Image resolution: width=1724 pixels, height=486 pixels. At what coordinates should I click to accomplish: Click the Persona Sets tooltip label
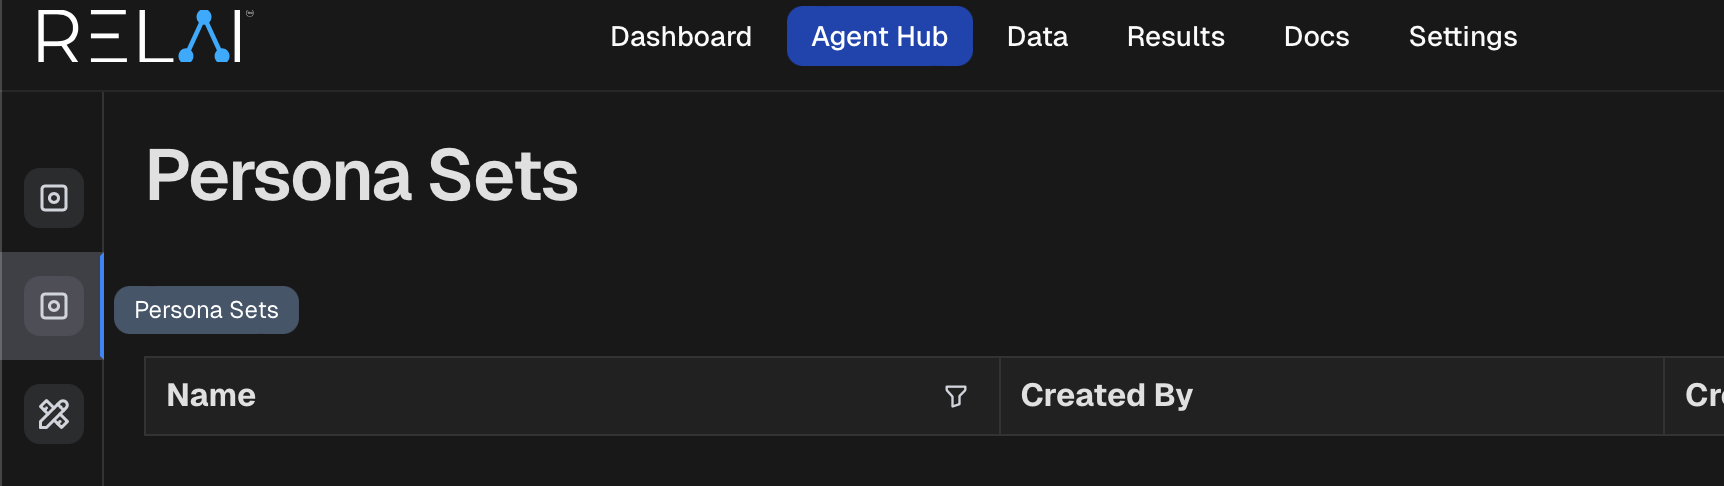(x=206, y=310)
